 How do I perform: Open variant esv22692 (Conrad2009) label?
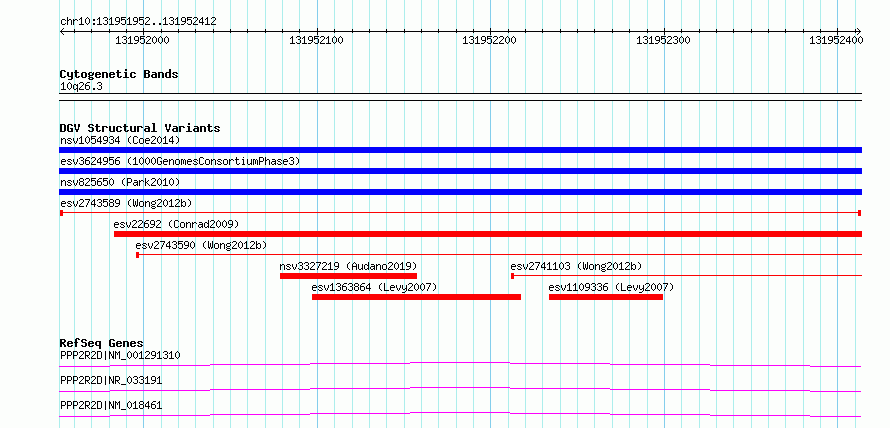tap(176, 224)
